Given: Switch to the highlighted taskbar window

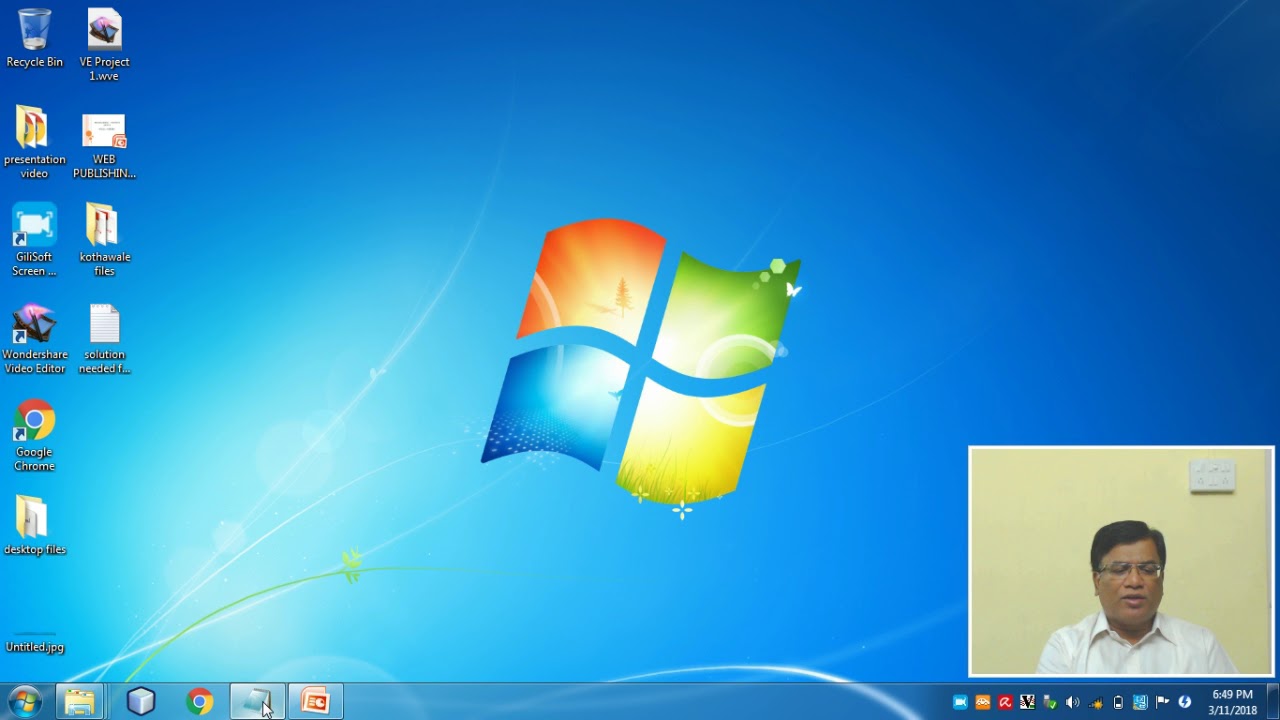Looking at the screenshot, I should (x=258, y=702).
